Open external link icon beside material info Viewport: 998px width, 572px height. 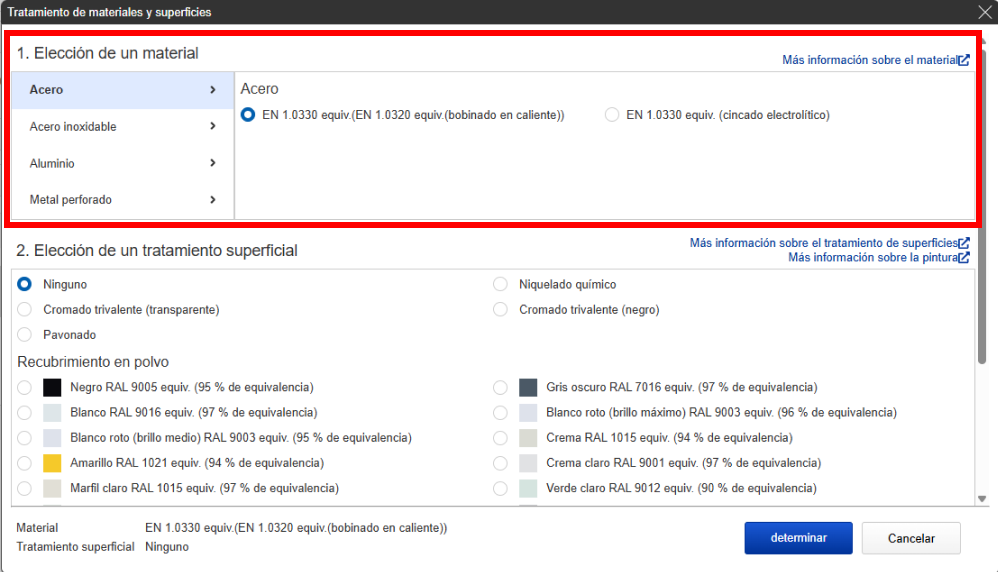(964, 60)
